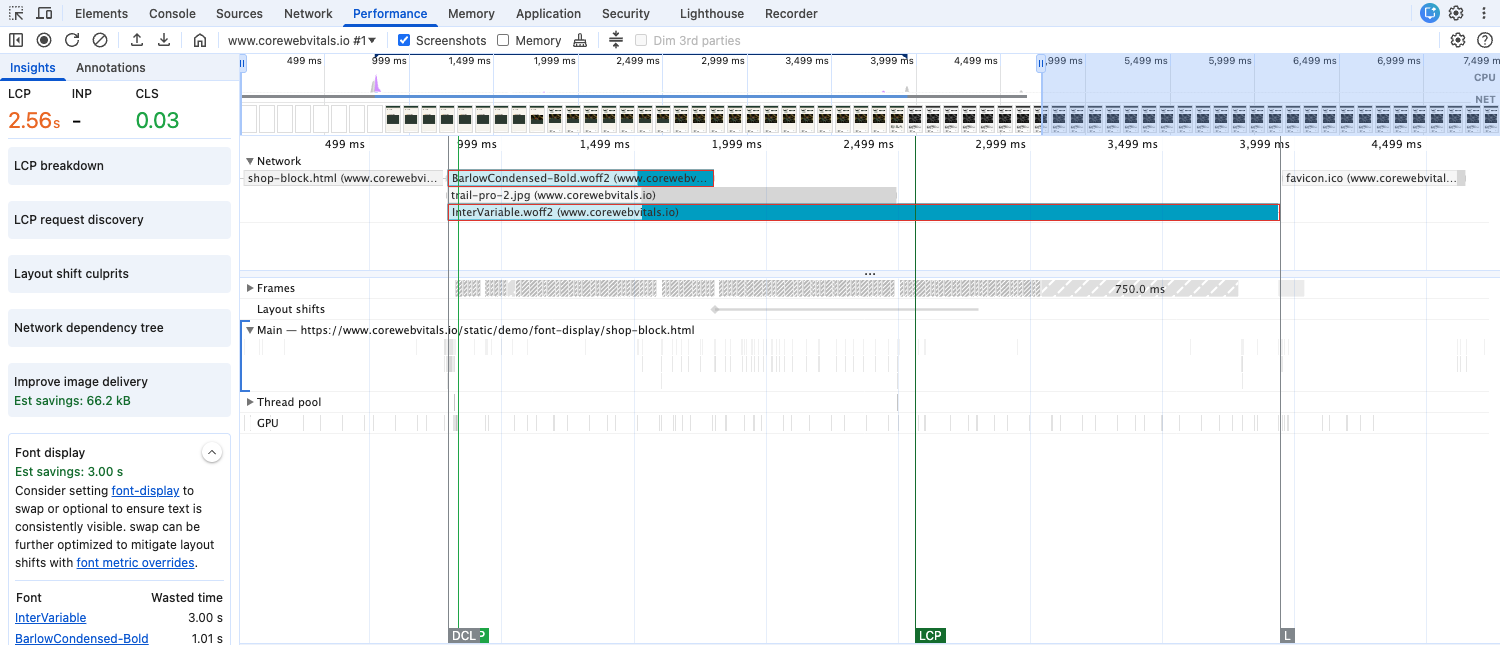Open the Security tab

point(626,13)
